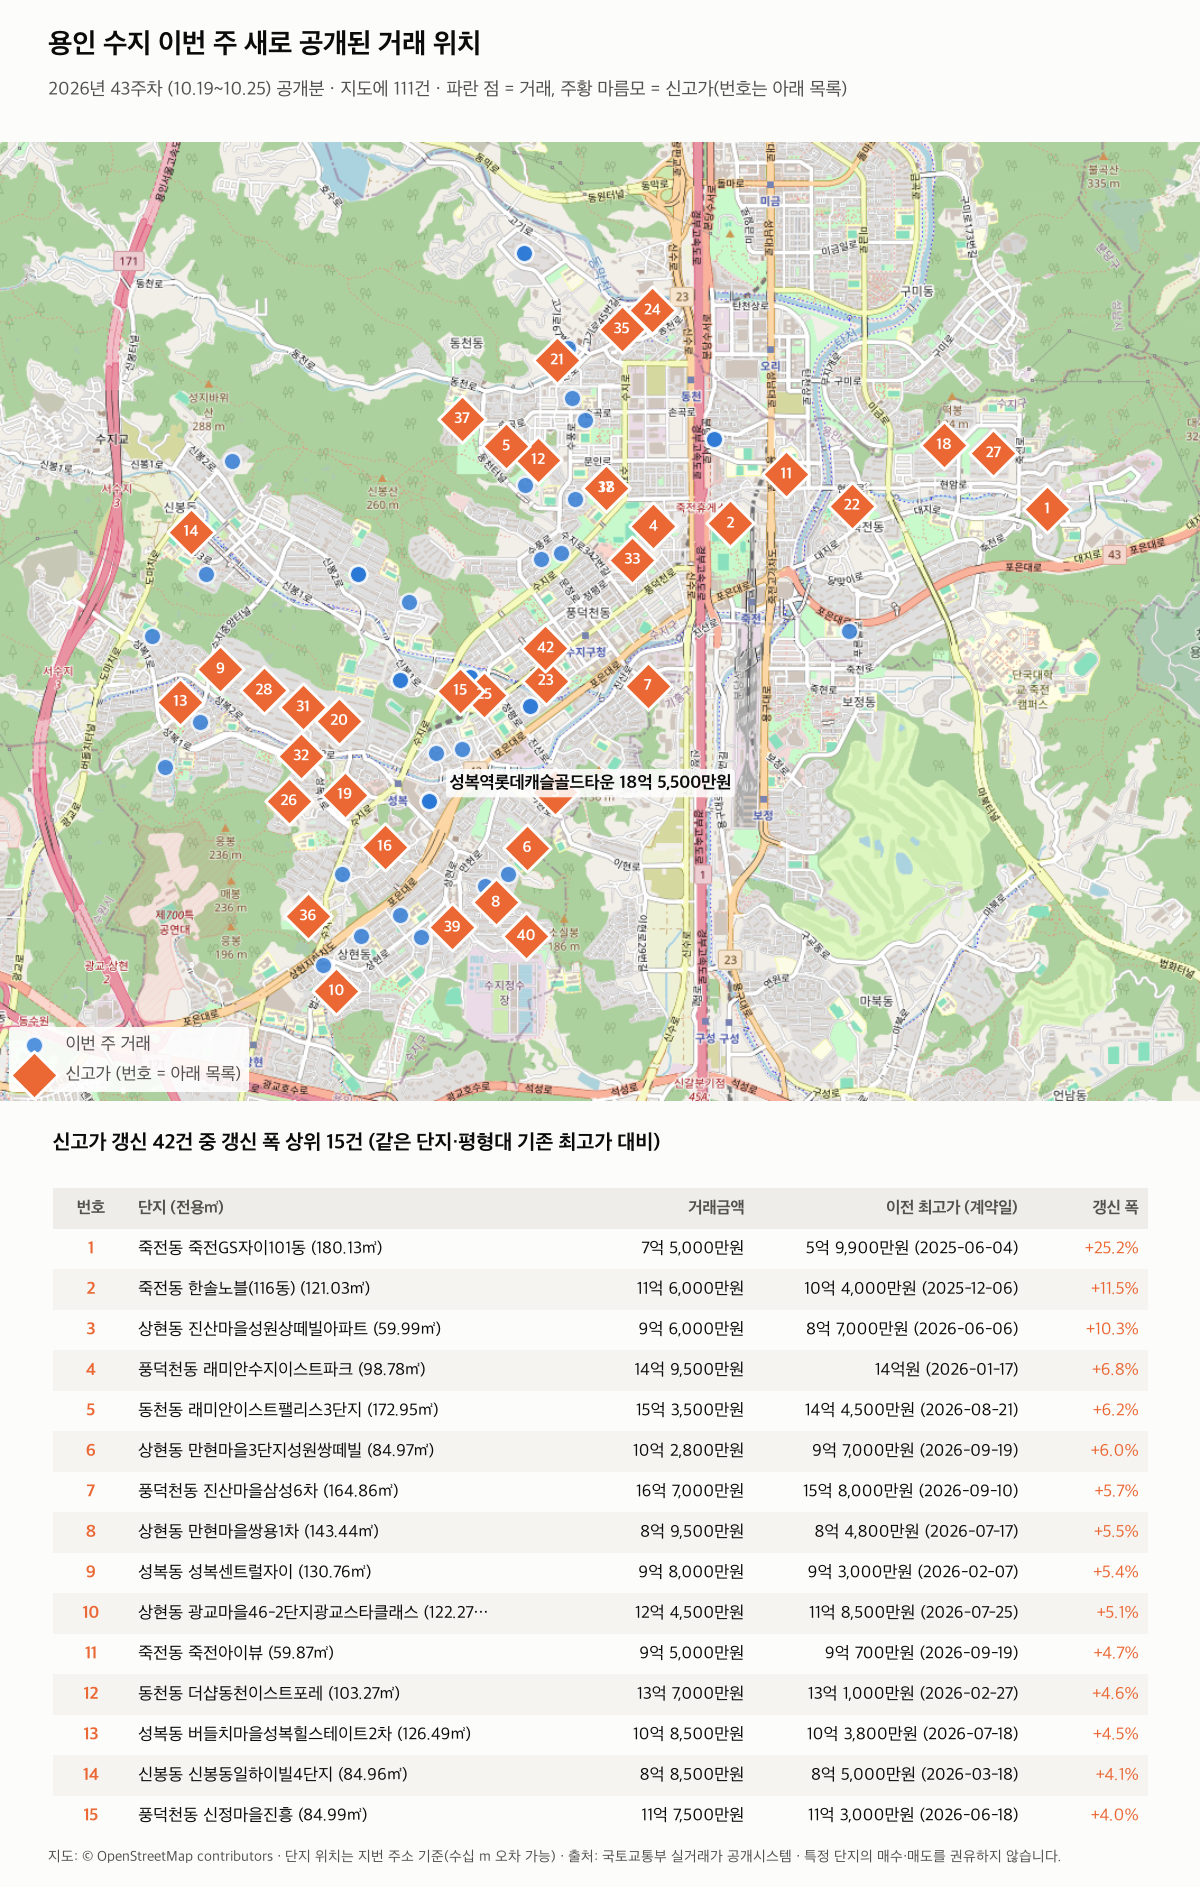
Task: Select the orange diamond numbered 22
Action: tap(851, 504)
